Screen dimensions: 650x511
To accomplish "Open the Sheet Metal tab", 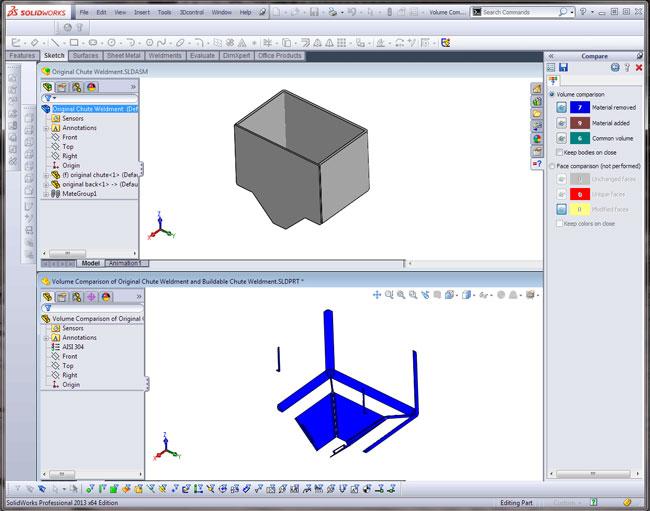I will click(x=122, y=56).
